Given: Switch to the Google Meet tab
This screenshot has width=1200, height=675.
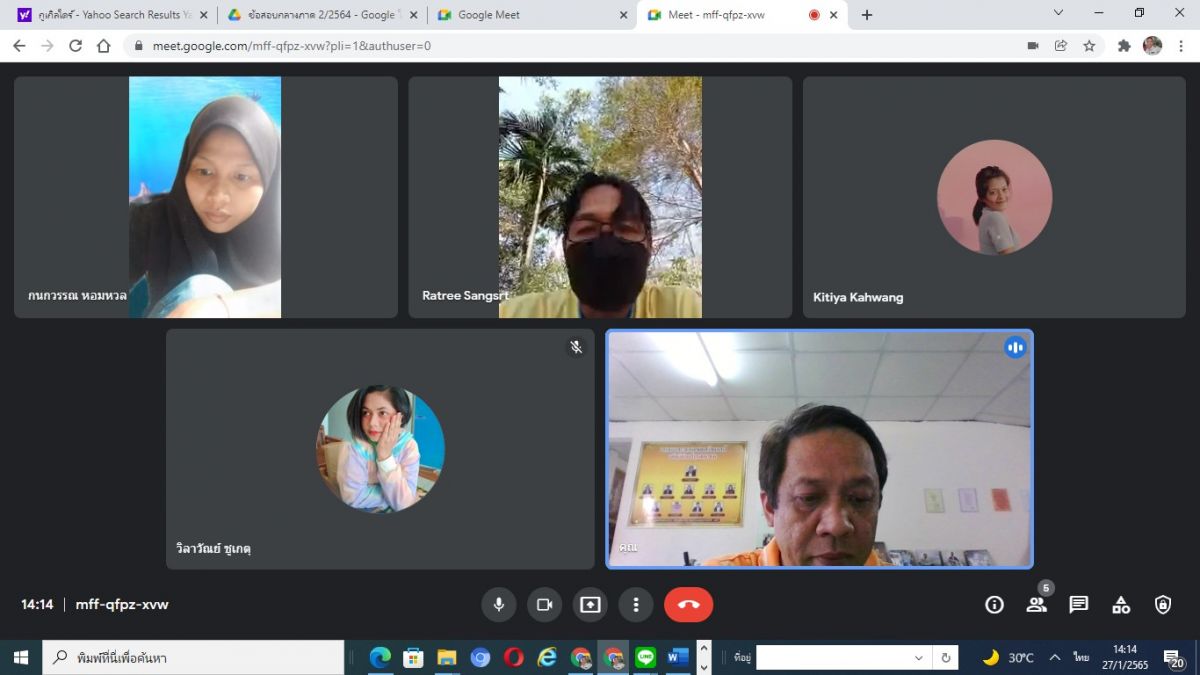Looking at the screenshot, I should click(530, 15).
